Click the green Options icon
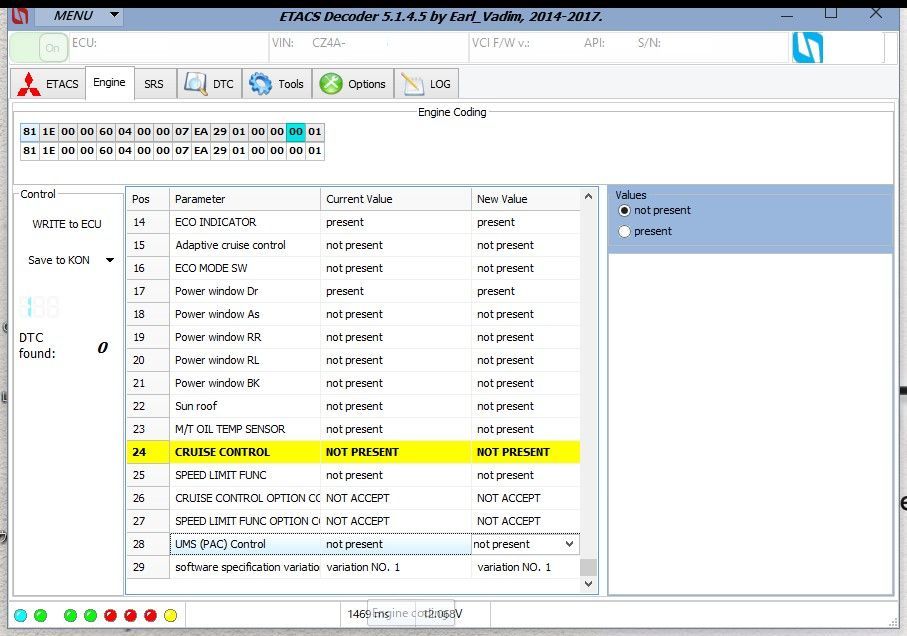 click(331, 84)
